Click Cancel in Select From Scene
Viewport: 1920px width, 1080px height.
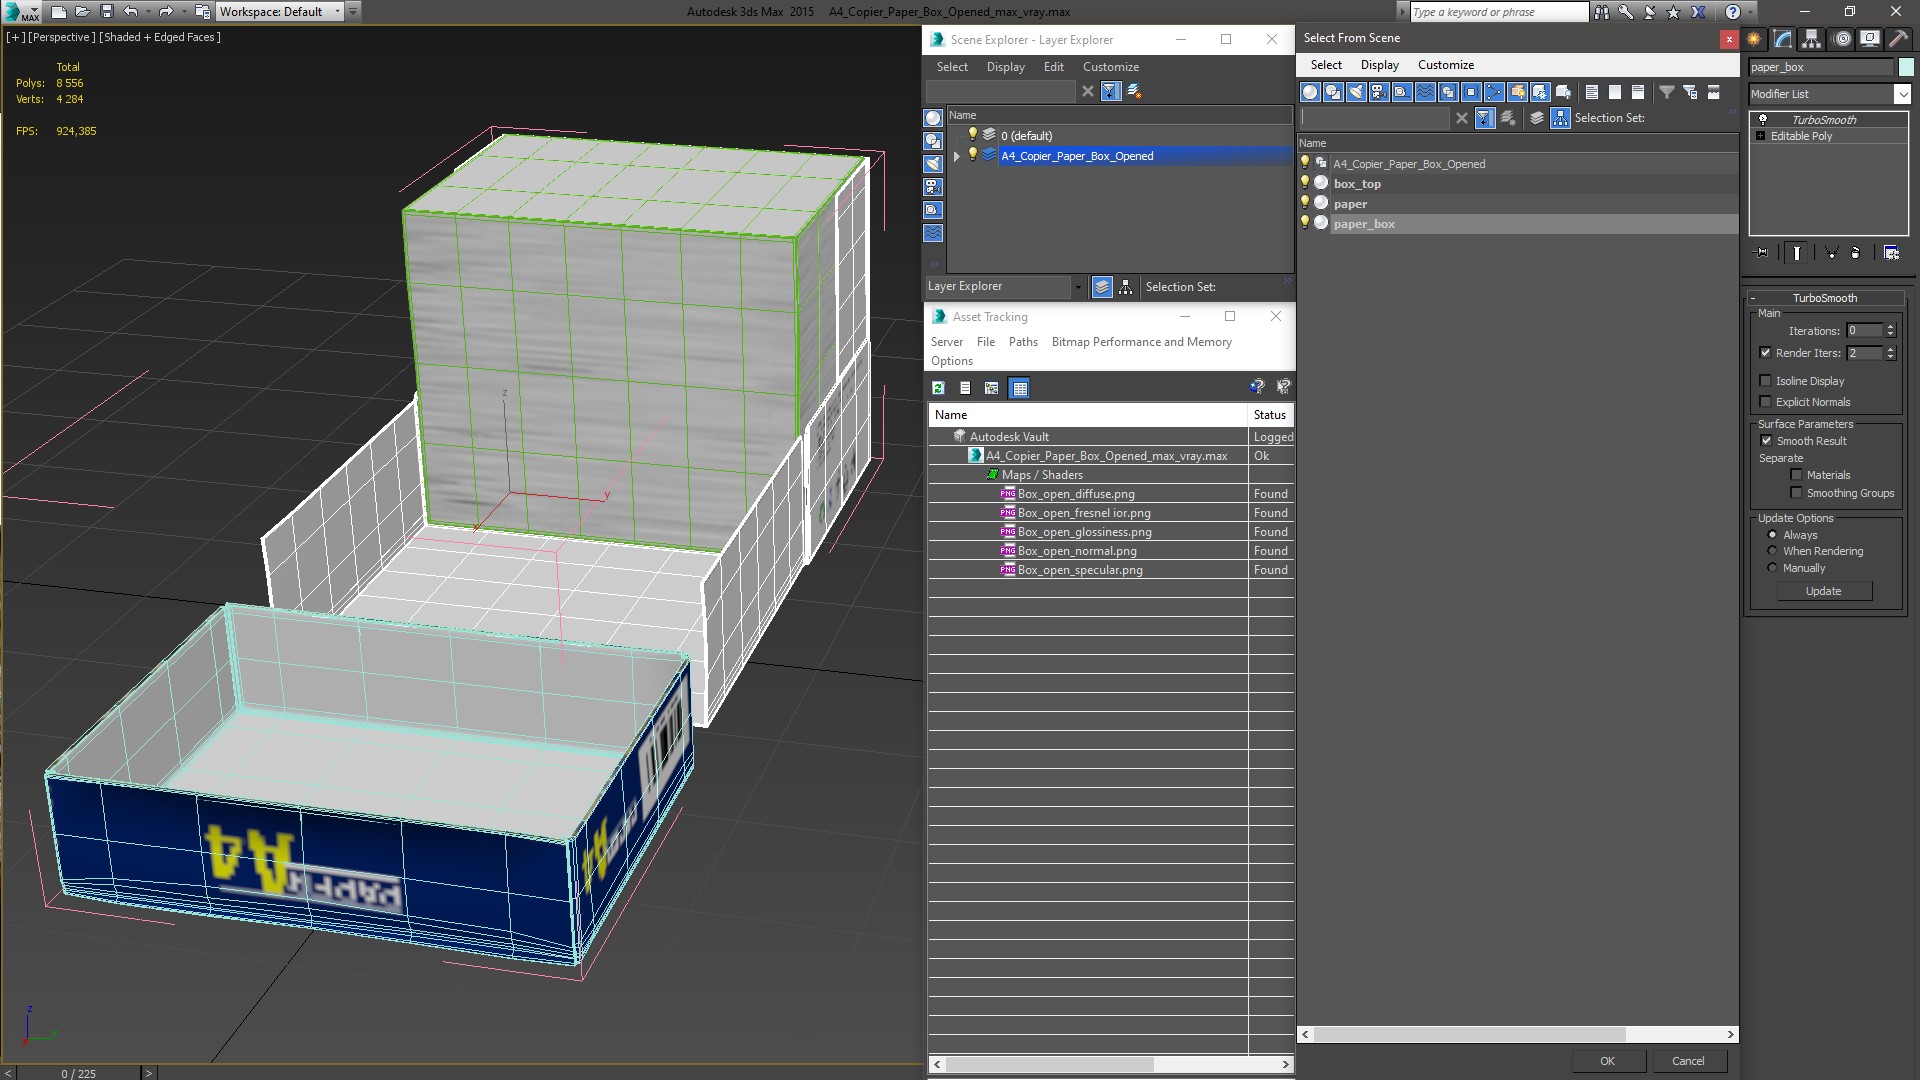[x=1688, y=1061]
